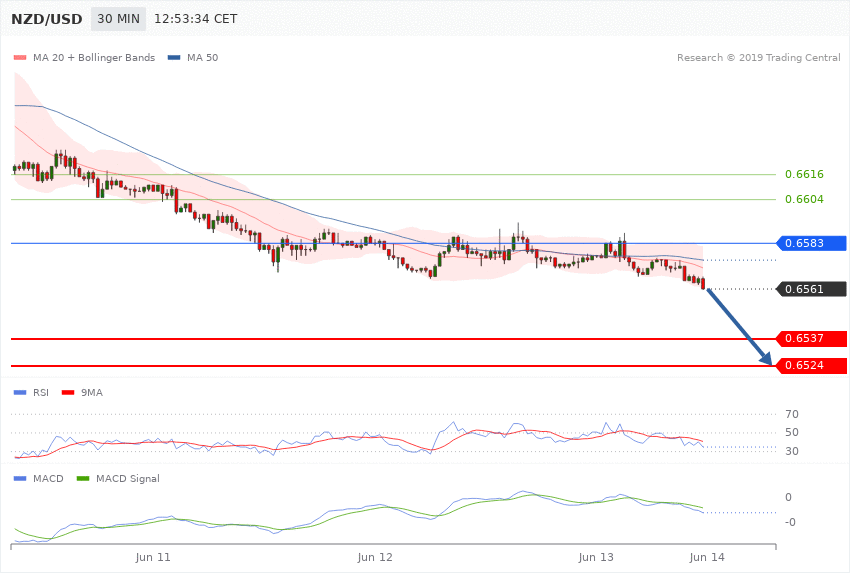The width and height of the screenshot is (850, 576).
Task: Click the RSI legend label
Action: tap(41, 393)
